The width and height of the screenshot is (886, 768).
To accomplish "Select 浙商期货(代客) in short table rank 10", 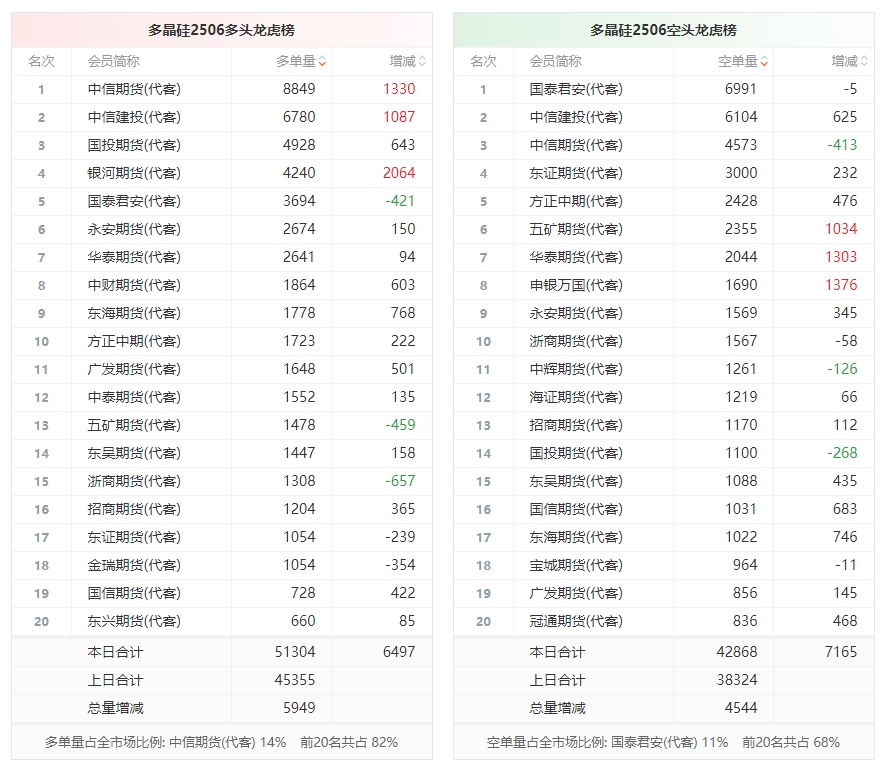I will pos(576,341).
